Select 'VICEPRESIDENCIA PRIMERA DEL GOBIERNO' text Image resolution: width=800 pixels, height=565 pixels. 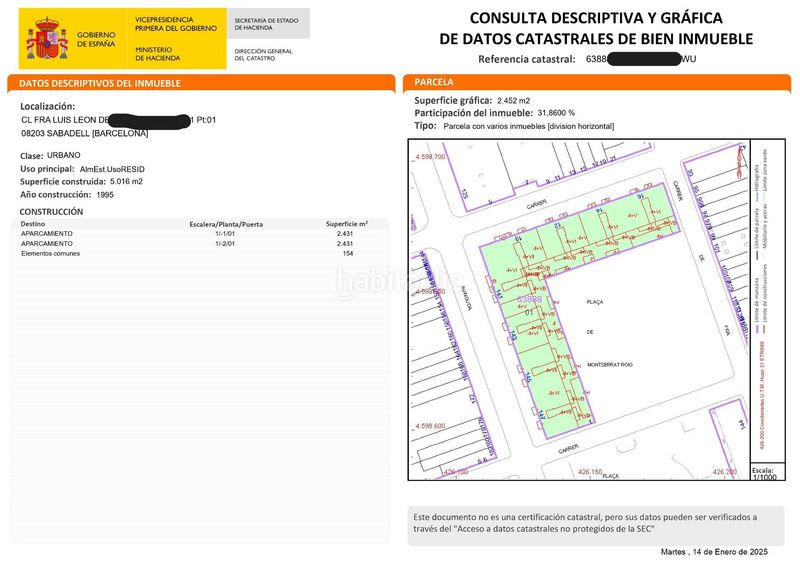pyautogui.click(x=176, y=23)
